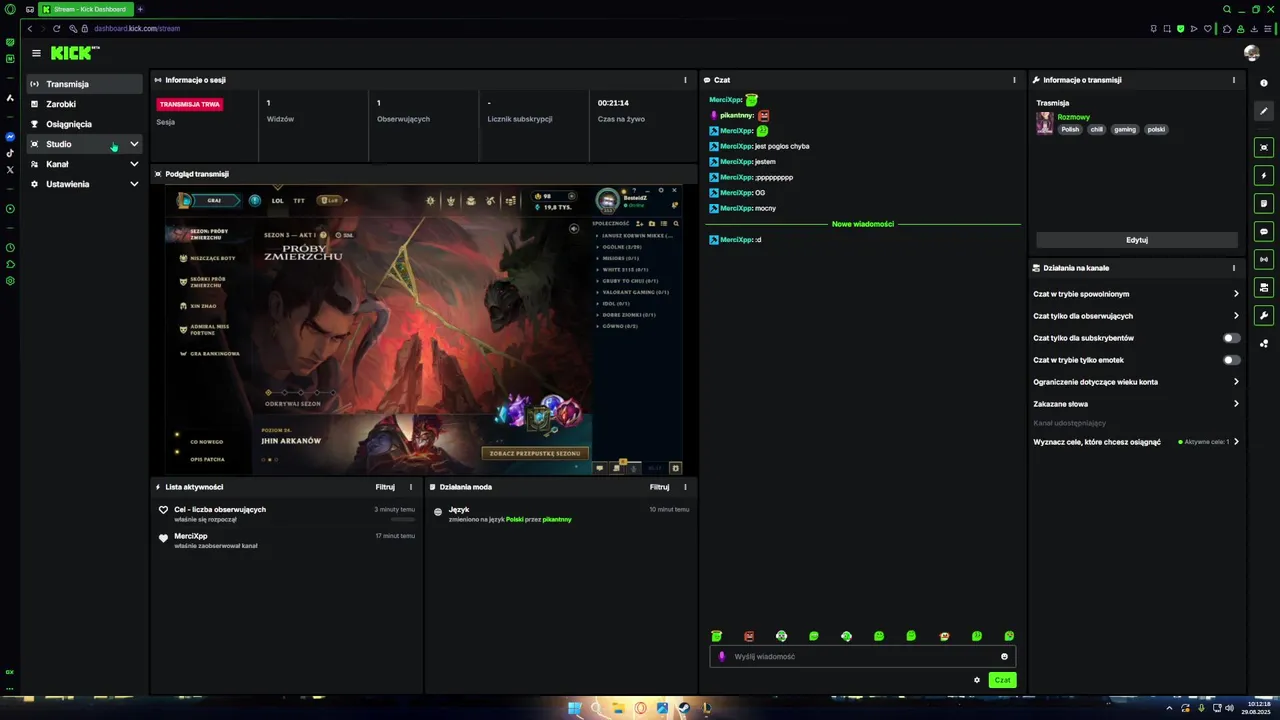Open File Explorer from taskbar
This screenshot has width=1280, height=720.
(618, 708)
